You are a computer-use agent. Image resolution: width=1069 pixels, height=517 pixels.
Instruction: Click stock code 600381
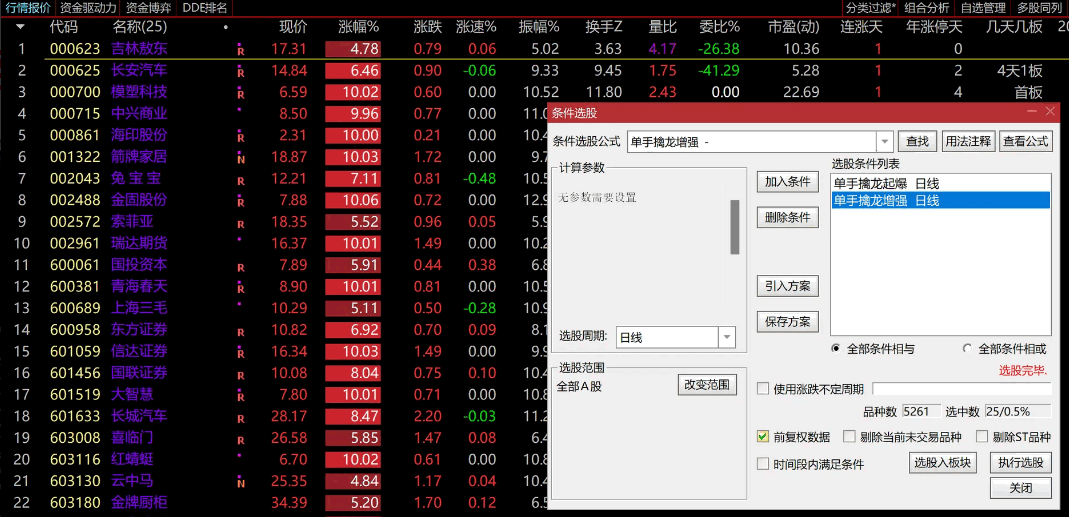click(75, 286)
